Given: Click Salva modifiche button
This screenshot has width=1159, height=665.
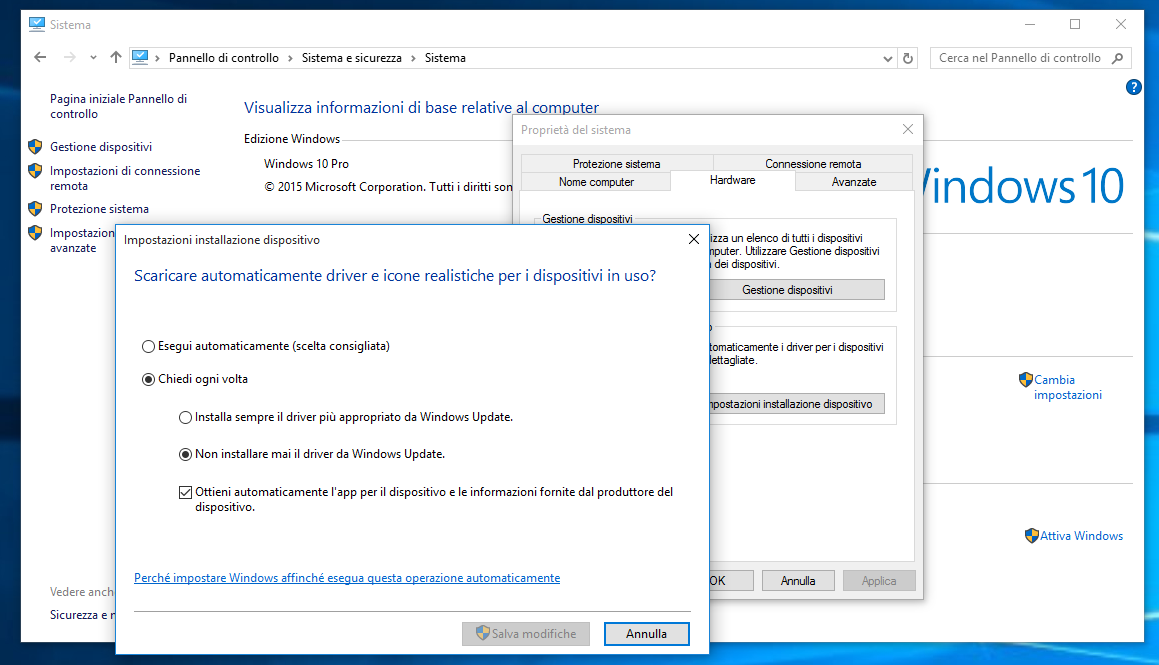Looking at the screenshot, I should [x=526, y=634].
